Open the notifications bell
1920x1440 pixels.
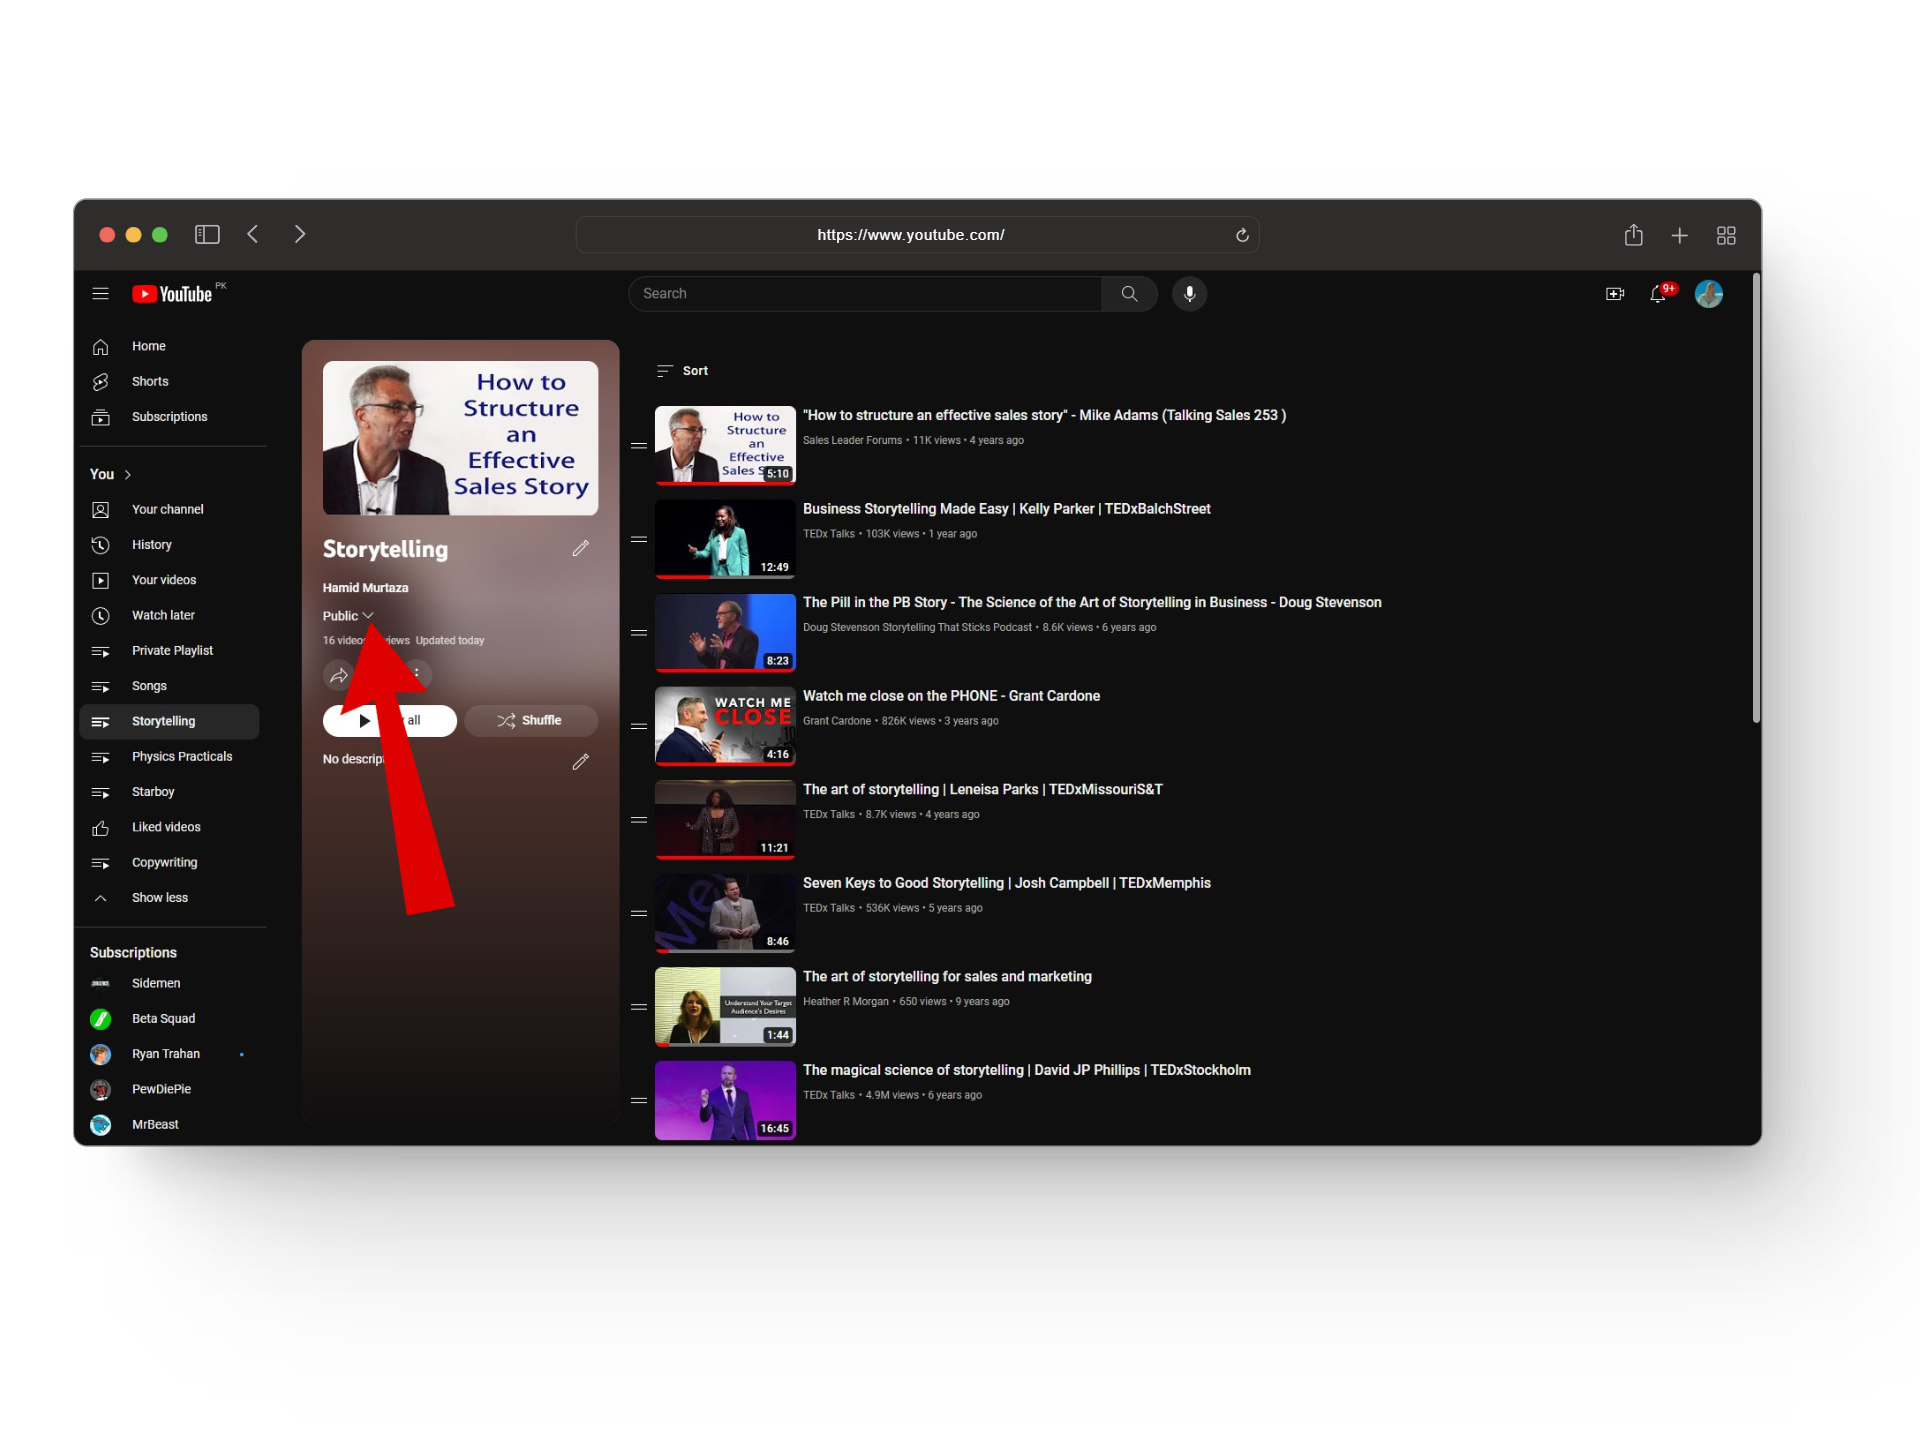pyautogui.click(x=1657, y=294)
